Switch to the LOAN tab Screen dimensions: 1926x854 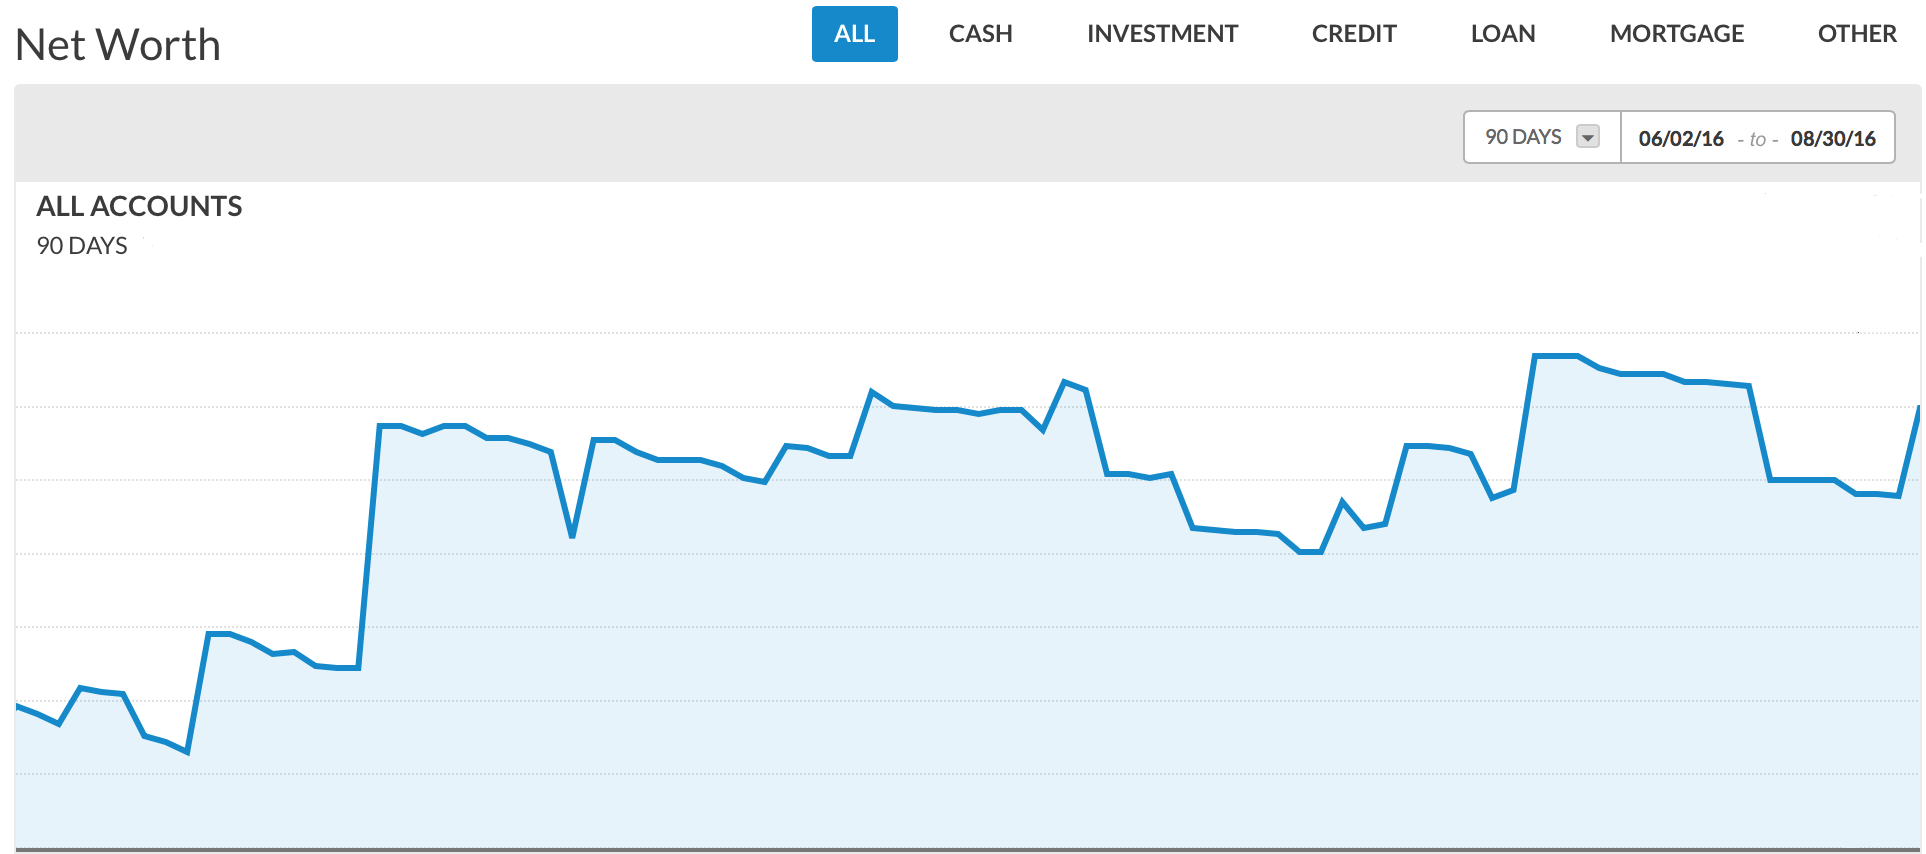[x=1503, y=34]
